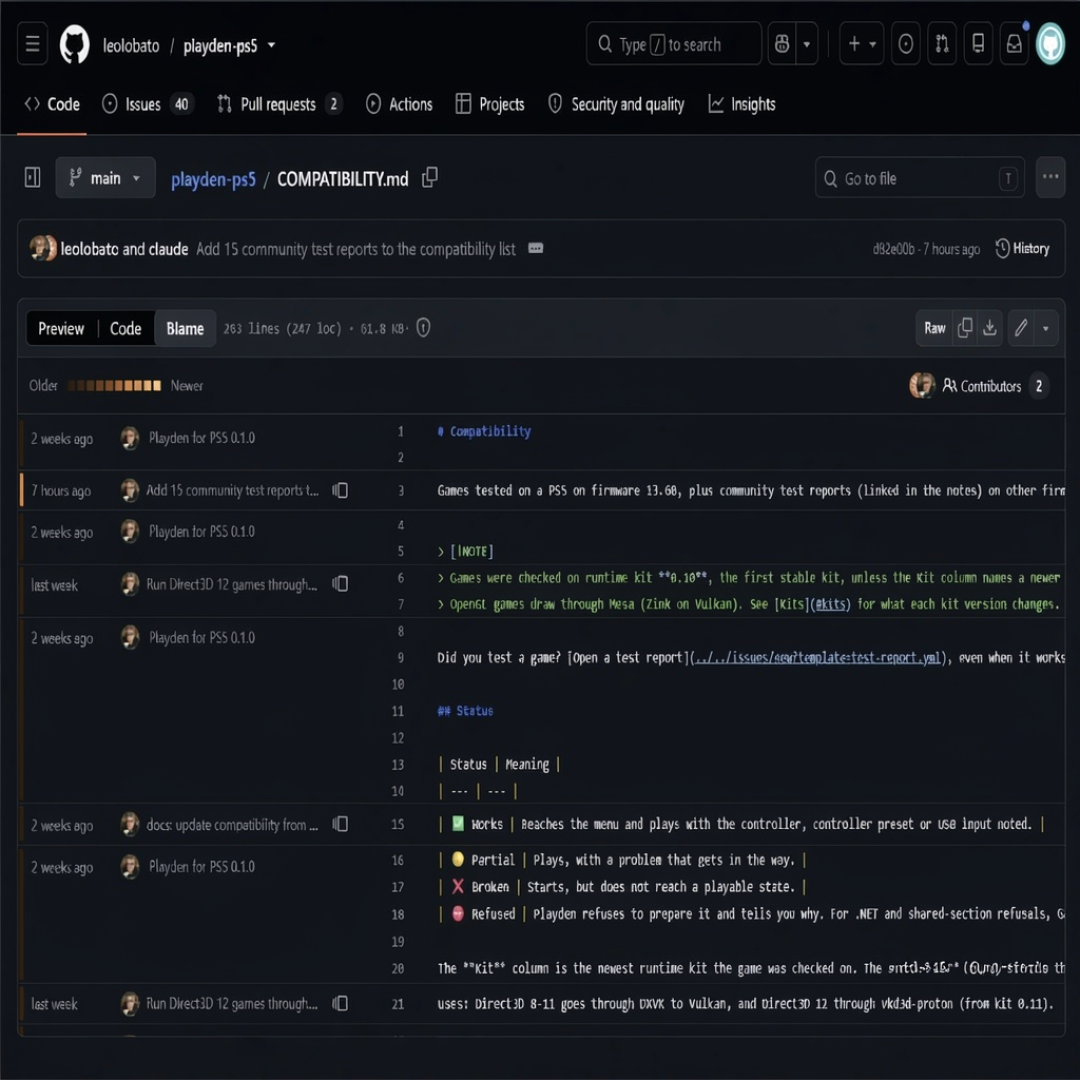Click the Older-Newer blame age scale
Image resolution: width=1080 pixels, height=1080 pixels.
(114, 386)
